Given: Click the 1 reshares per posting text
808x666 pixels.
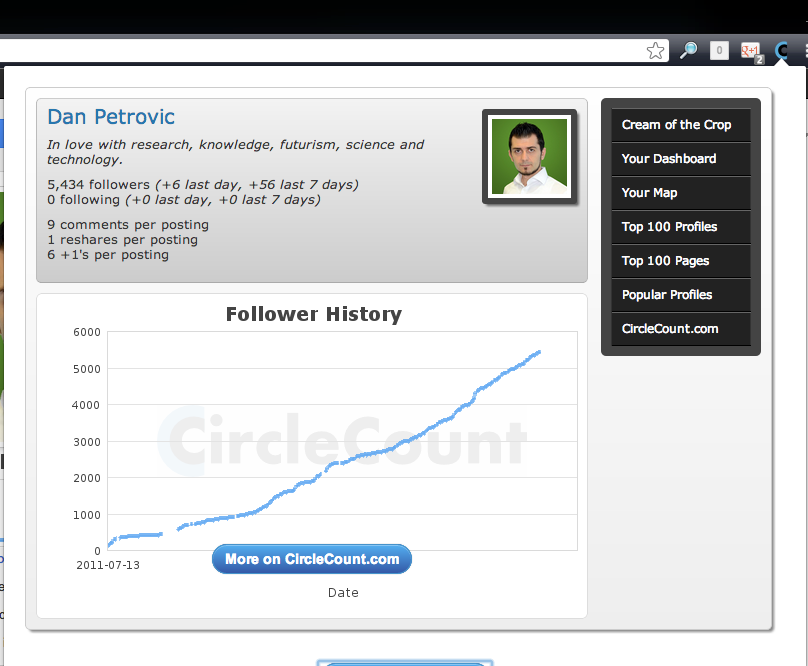Looking at the screenshot, I should [122, 240].
